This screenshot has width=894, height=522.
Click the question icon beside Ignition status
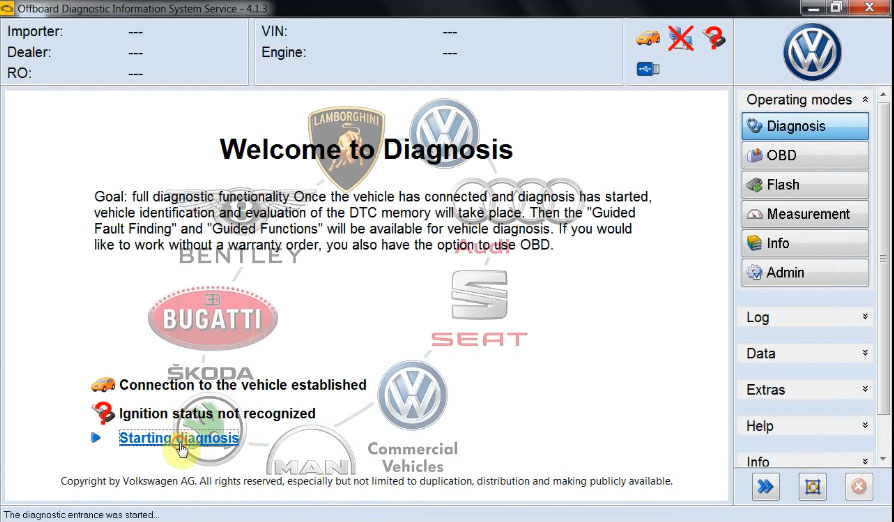tap(103, 413)
